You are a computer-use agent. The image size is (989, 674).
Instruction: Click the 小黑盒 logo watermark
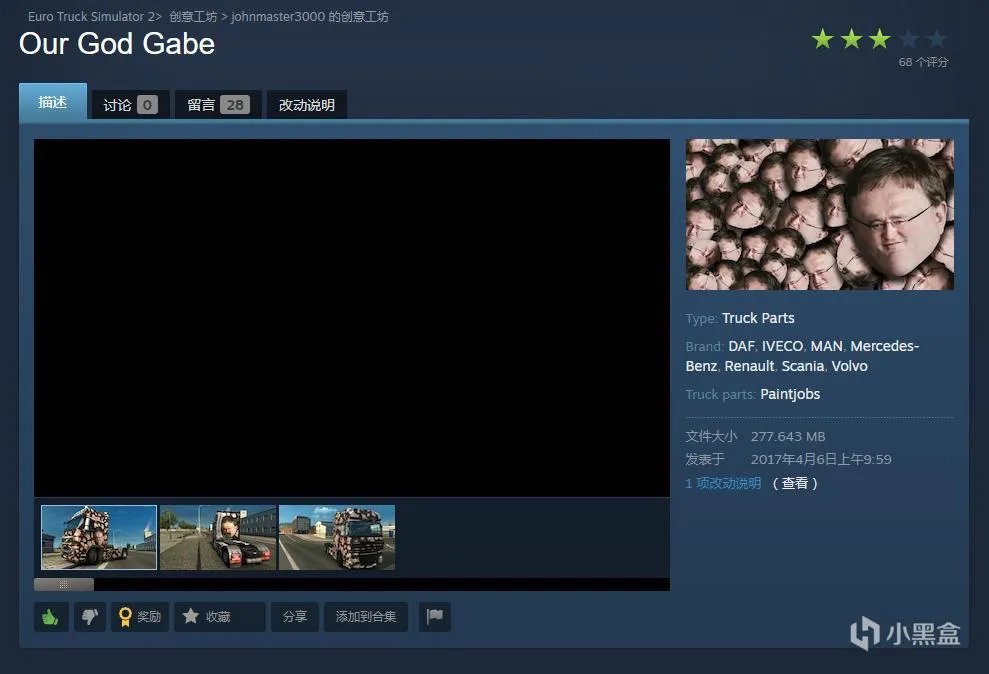905,633
